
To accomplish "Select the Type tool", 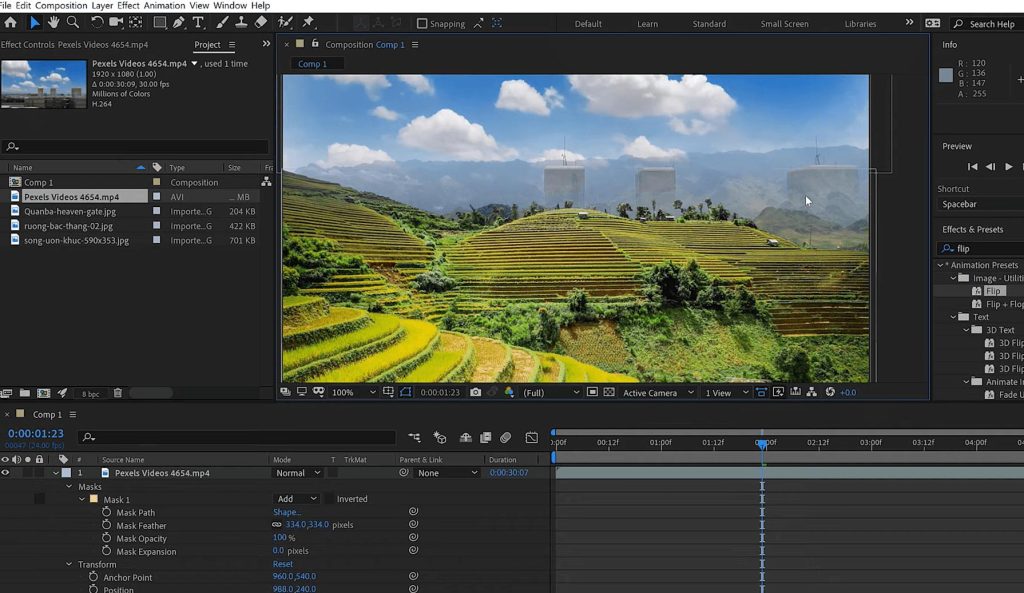I will tap(199, 22).
